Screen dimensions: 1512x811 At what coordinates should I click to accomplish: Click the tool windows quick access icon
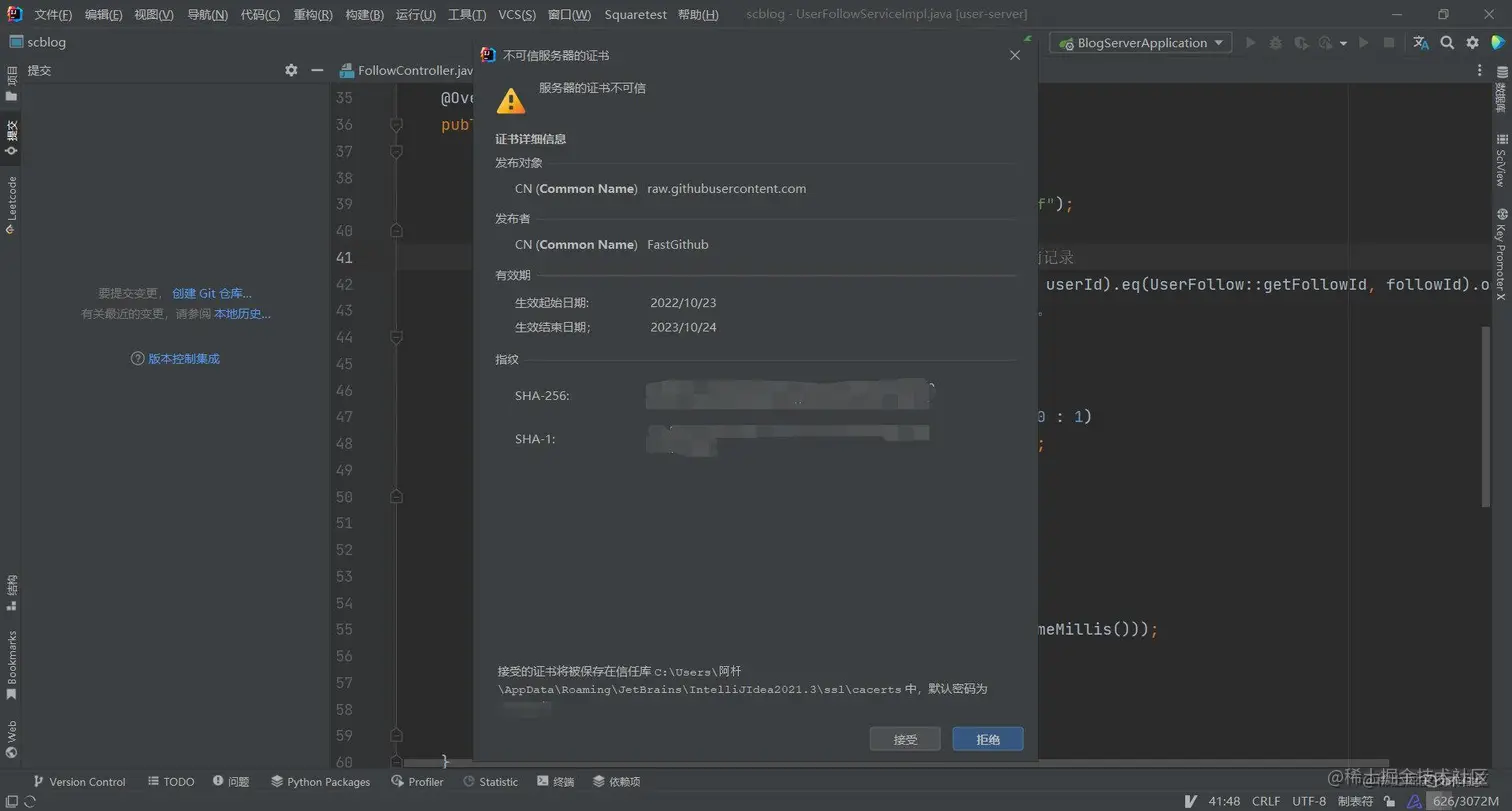pyautogui.click(x=10, y=801)
